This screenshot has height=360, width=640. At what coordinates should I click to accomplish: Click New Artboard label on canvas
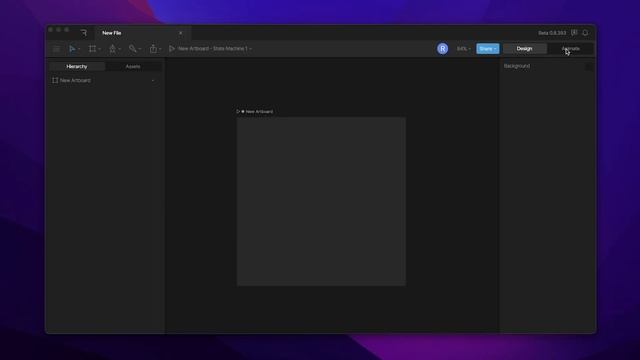[259, 111]
